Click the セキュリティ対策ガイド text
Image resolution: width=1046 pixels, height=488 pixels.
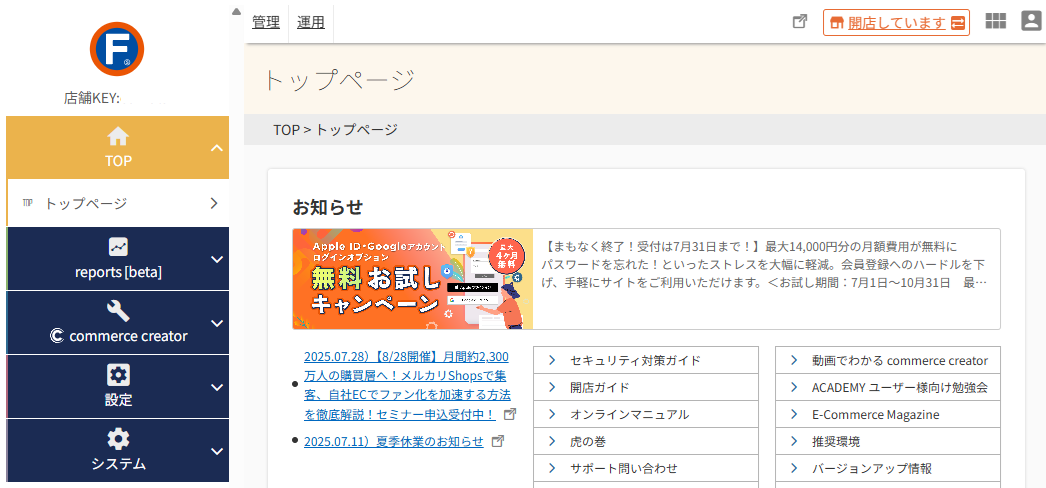coord(635,361)
